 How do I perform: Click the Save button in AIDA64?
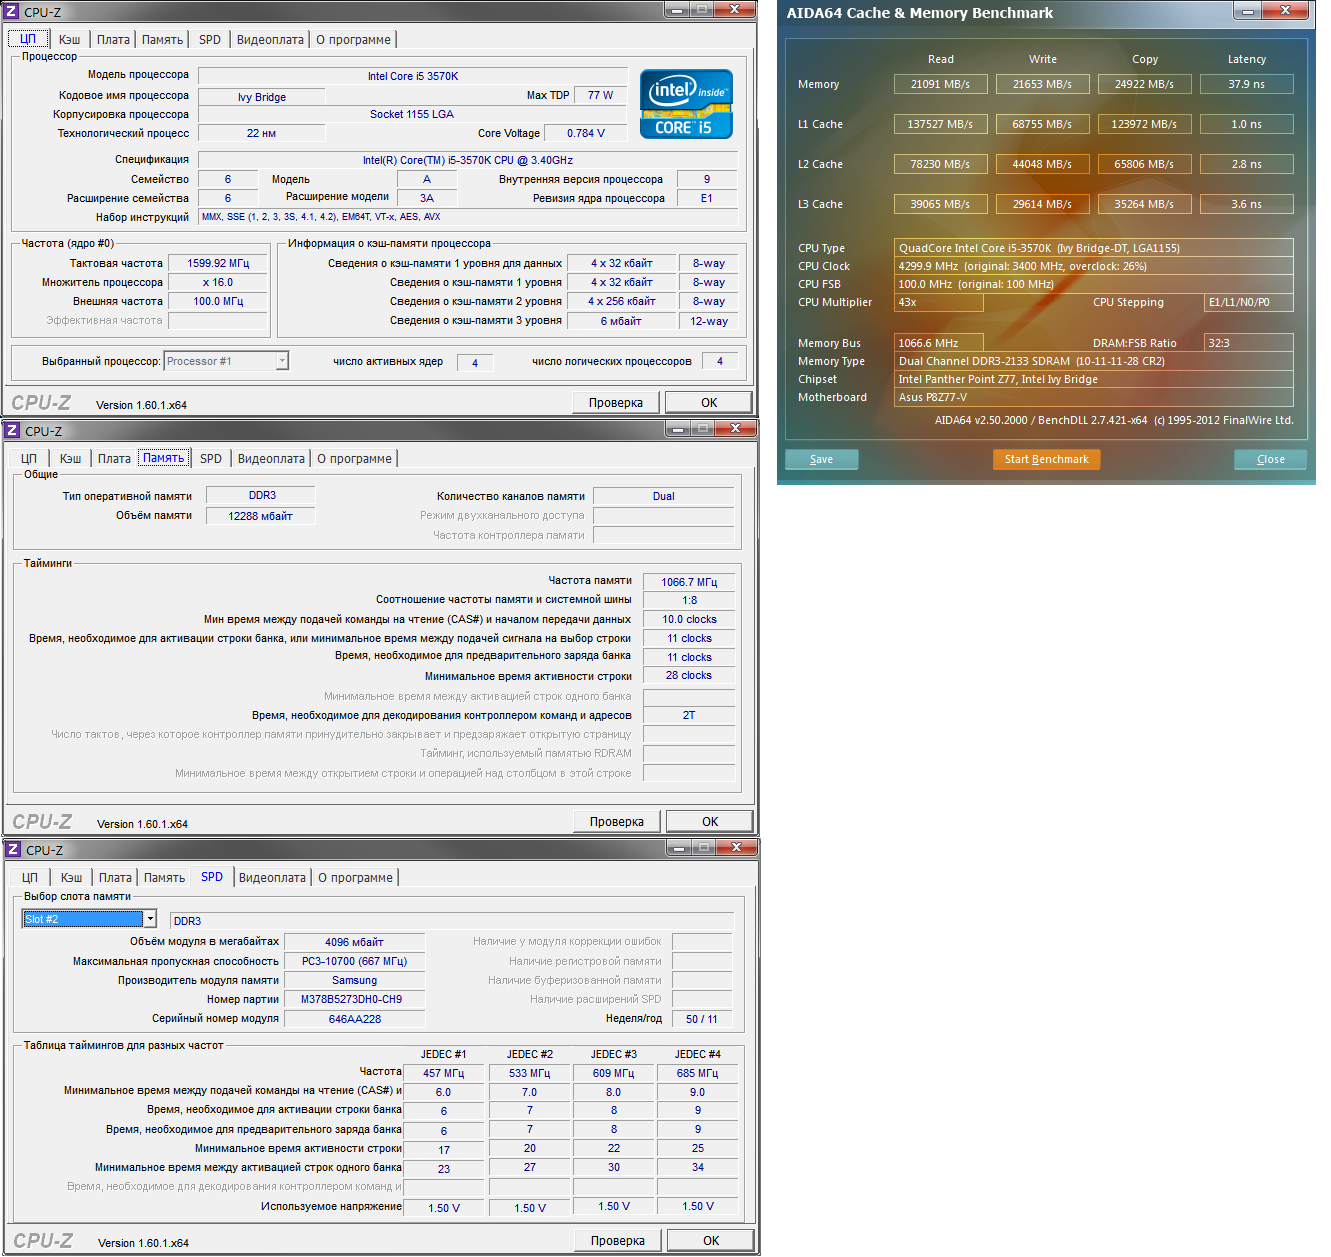pyautogui.click(x=821, y=460)
